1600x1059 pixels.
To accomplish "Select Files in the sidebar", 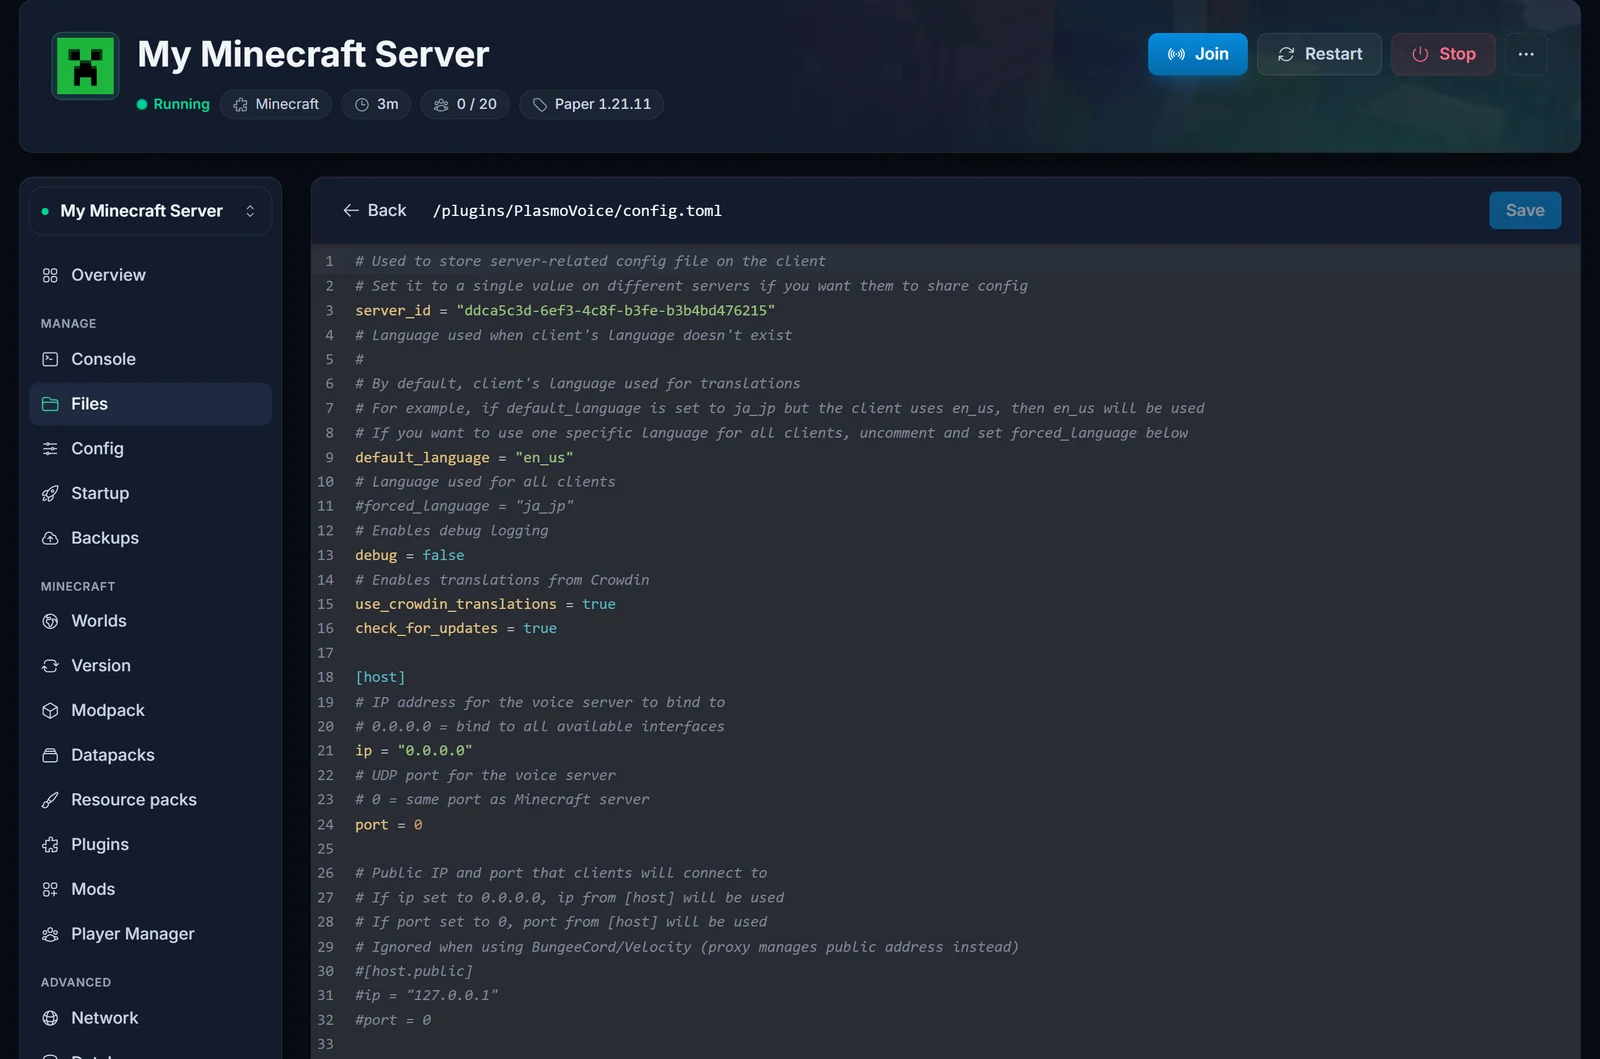I will (x=150, y=404).
